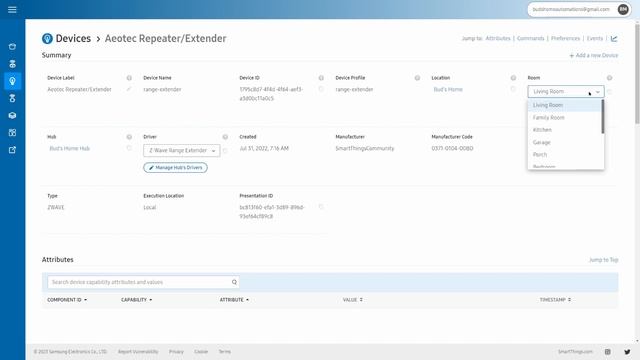Click Jump to Top link
The image size is (640, 360).
pos(603,260)
